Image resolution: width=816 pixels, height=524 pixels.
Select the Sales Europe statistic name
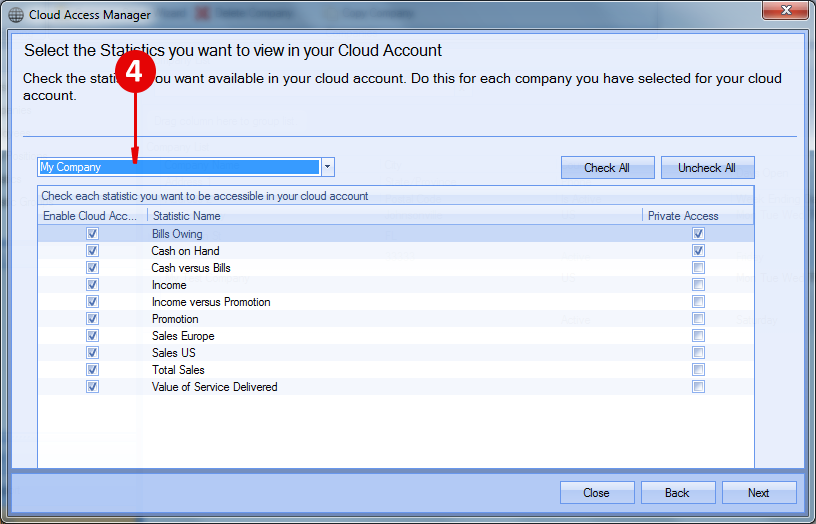point(183,336)
